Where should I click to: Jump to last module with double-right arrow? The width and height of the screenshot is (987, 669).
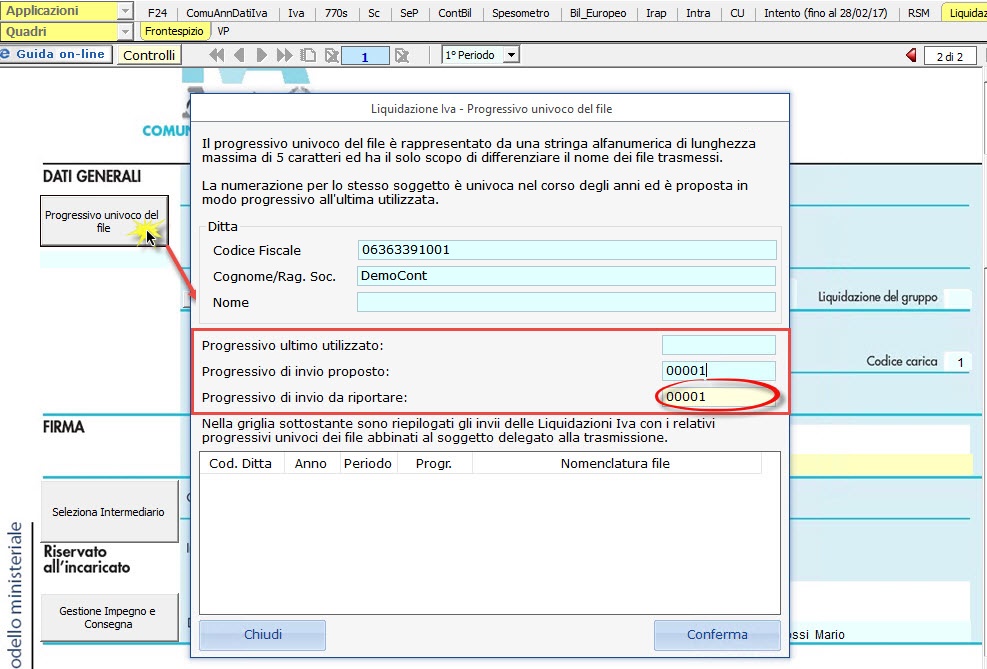click(x=285, y=56)
